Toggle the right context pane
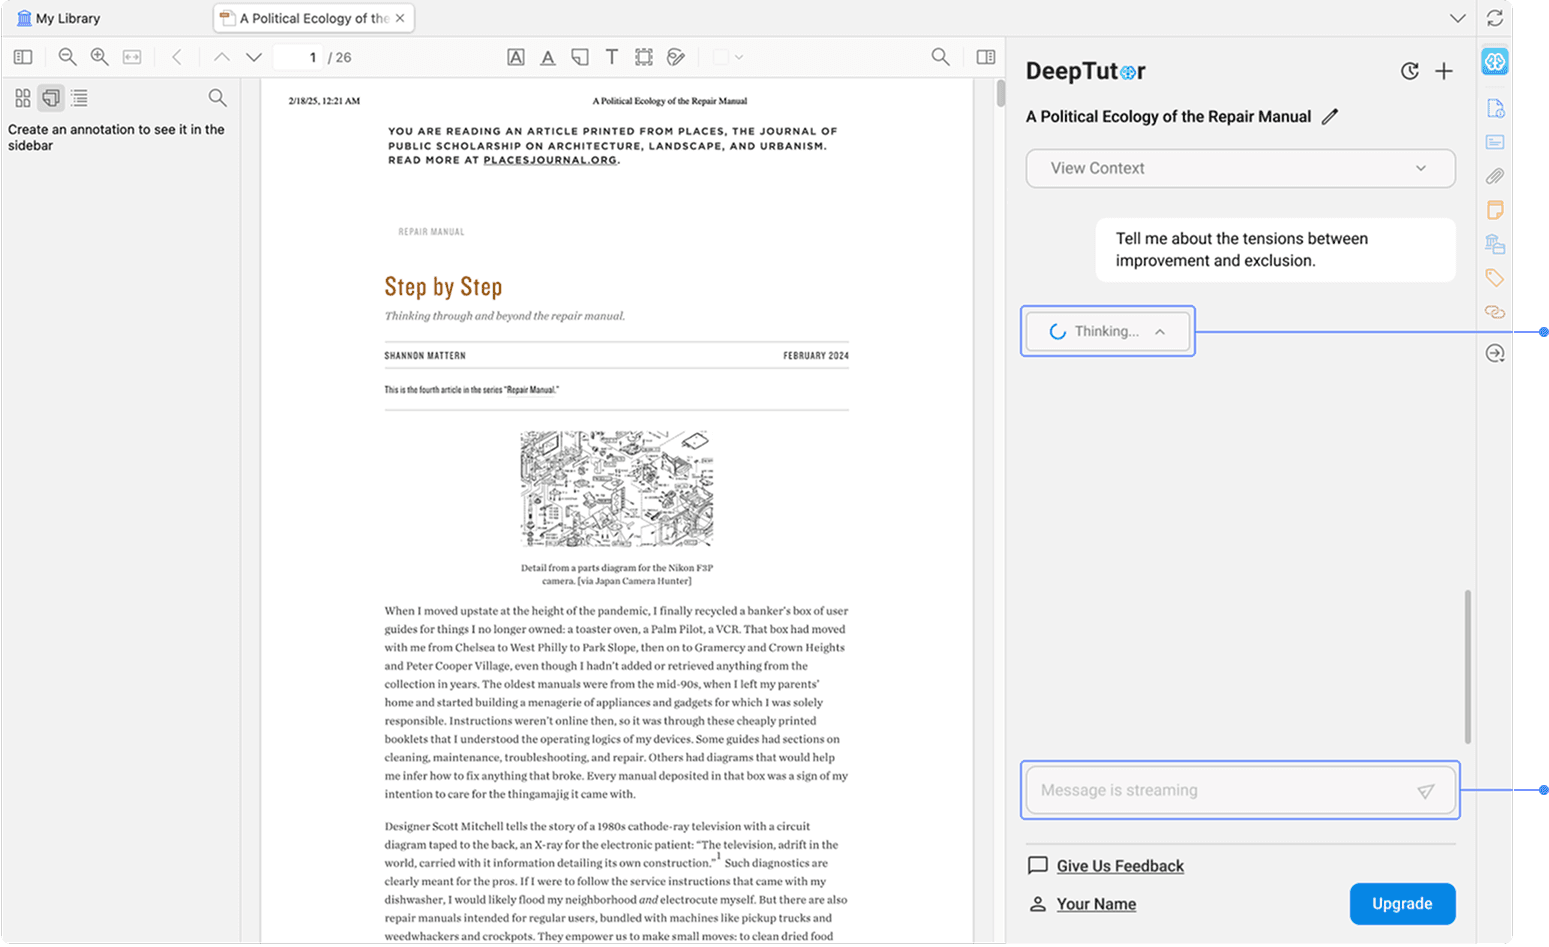The height and width of the screenshot is (947, 1549). click(986, 57)
